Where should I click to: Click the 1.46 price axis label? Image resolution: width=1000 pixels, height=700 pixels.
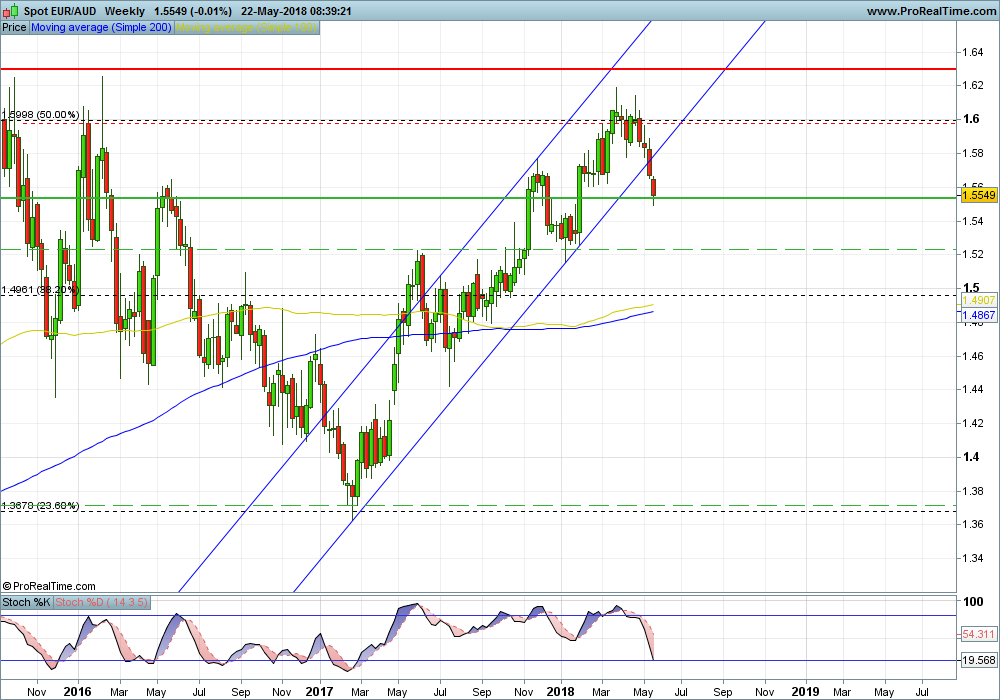(x=973, y=356)
